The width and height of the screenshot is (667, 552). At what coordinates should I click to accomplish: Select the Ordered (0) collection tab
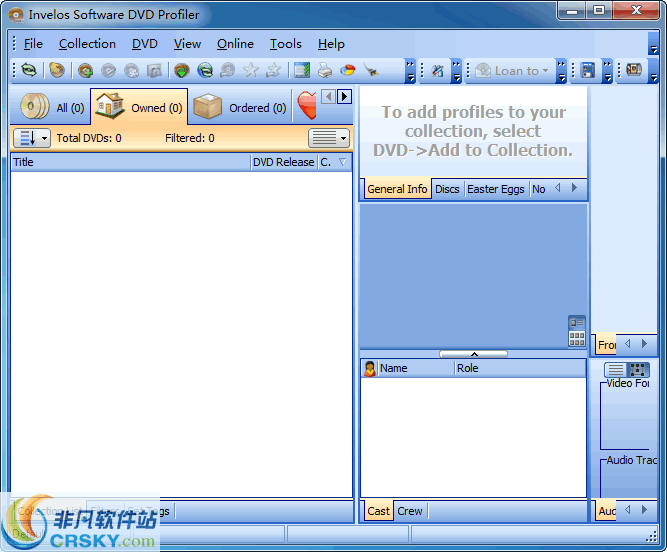pos(240,107)
